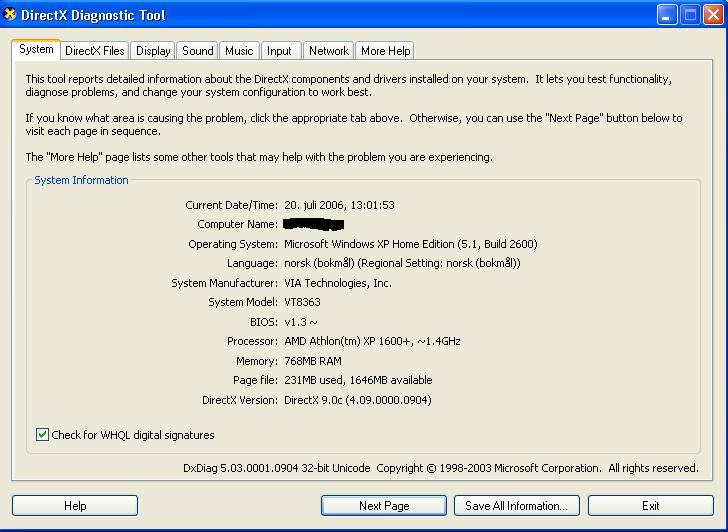Click the 'Processor:' label
Viewport: 728px width, 532px height.
point(252,342)
